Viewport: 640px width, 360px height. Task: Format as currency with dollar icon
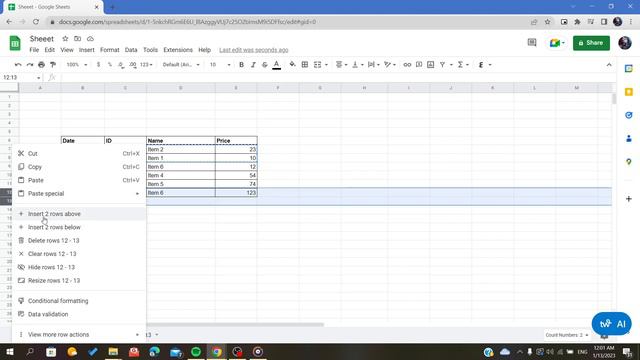click(x=98, y=64)
